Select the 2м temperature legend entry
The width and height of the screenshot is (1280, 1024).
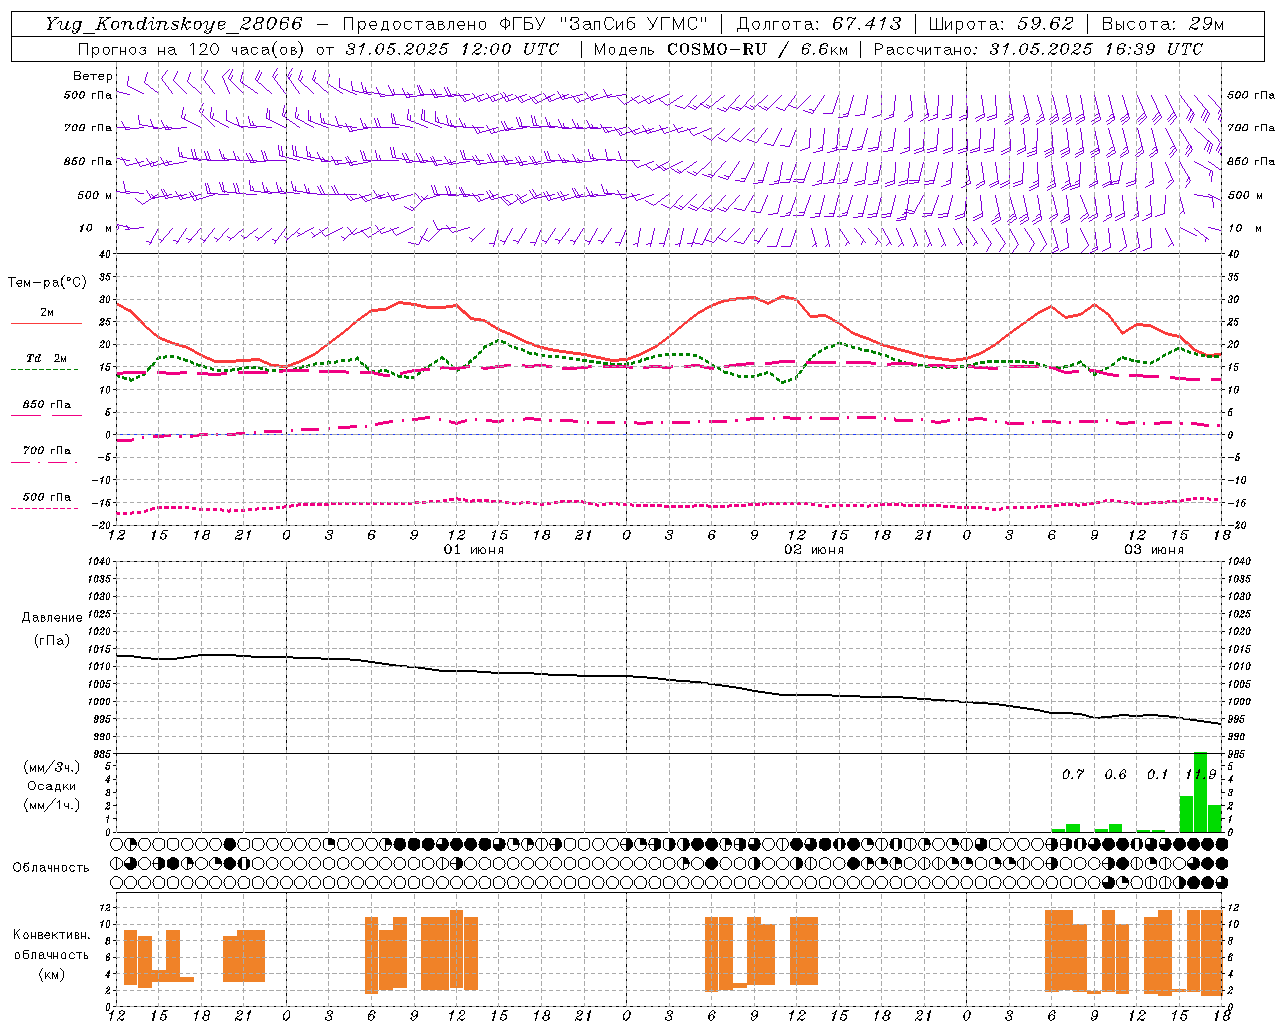click(47, 312)
